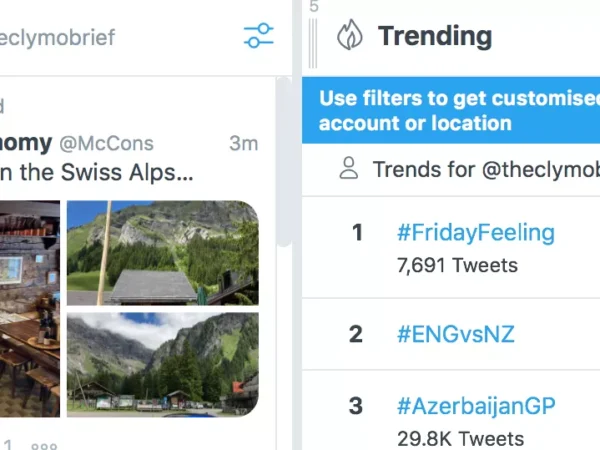This screenshot has width=600, height=450.
Task: Open the top-right mountain chalet photo
Action: (x=162, y=252)
